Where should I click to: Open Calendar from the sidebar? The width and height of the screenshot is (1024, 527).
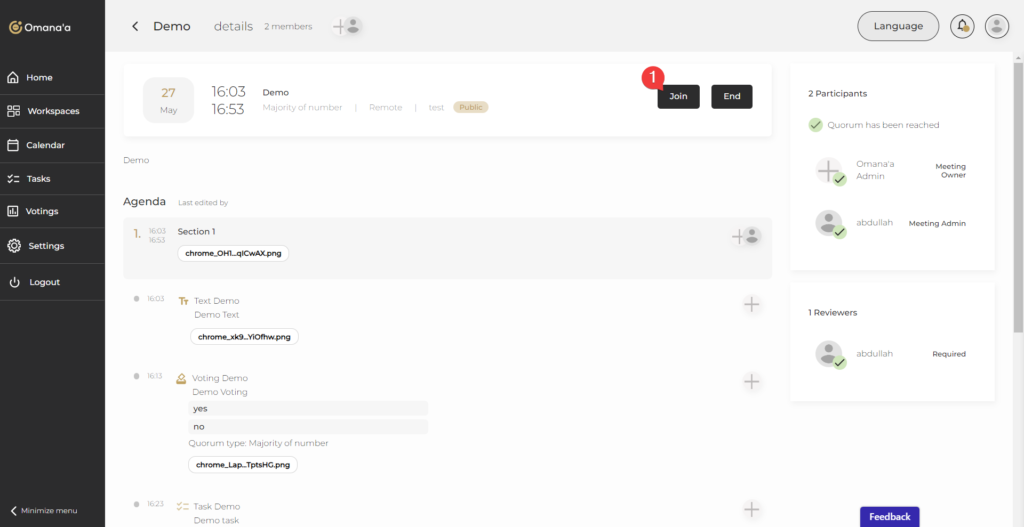(x=45, y=145)
